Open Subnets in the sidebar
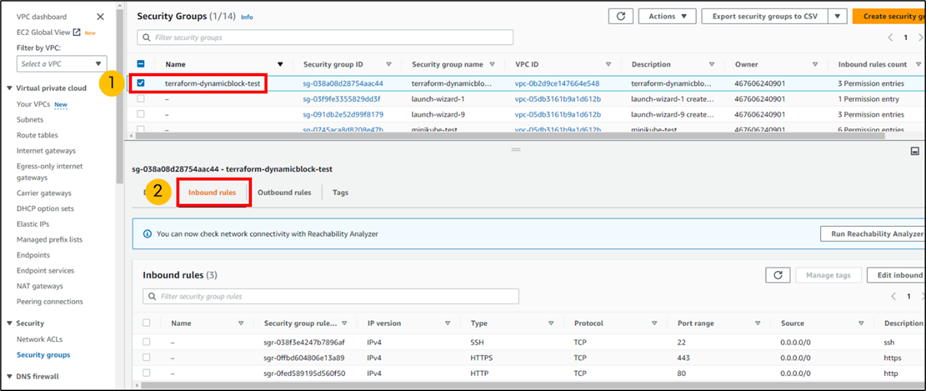Screen dimensions: 926x391 (30, 119)
